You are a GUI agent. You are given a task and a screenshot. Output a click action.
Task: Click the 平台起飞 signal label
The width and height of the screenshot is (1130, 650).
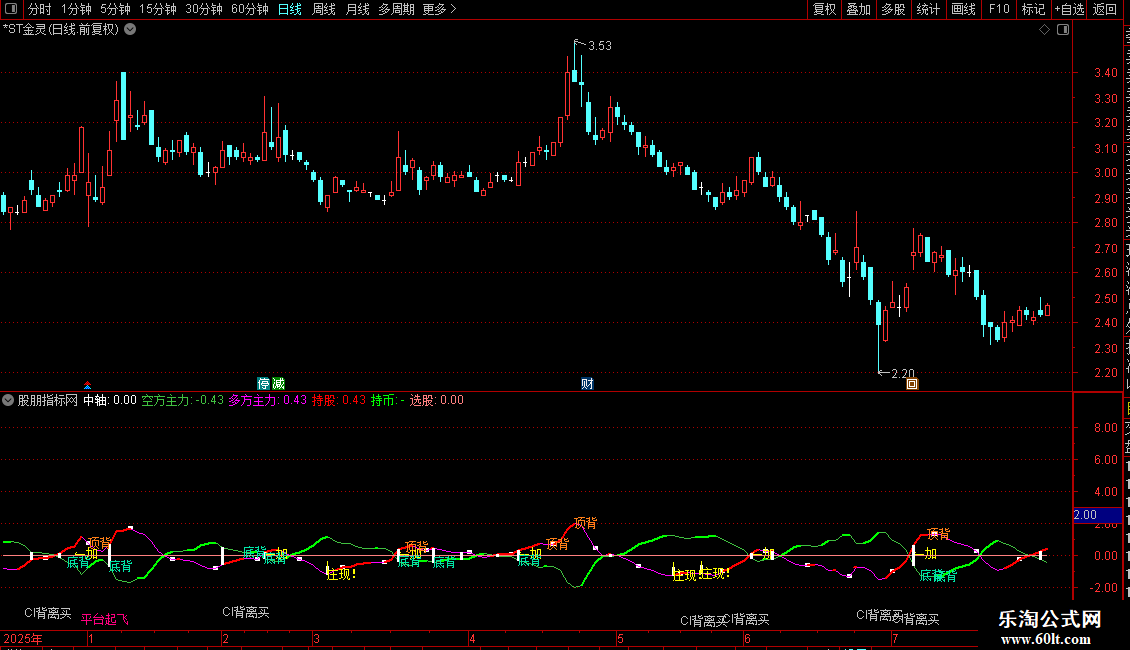104,619
